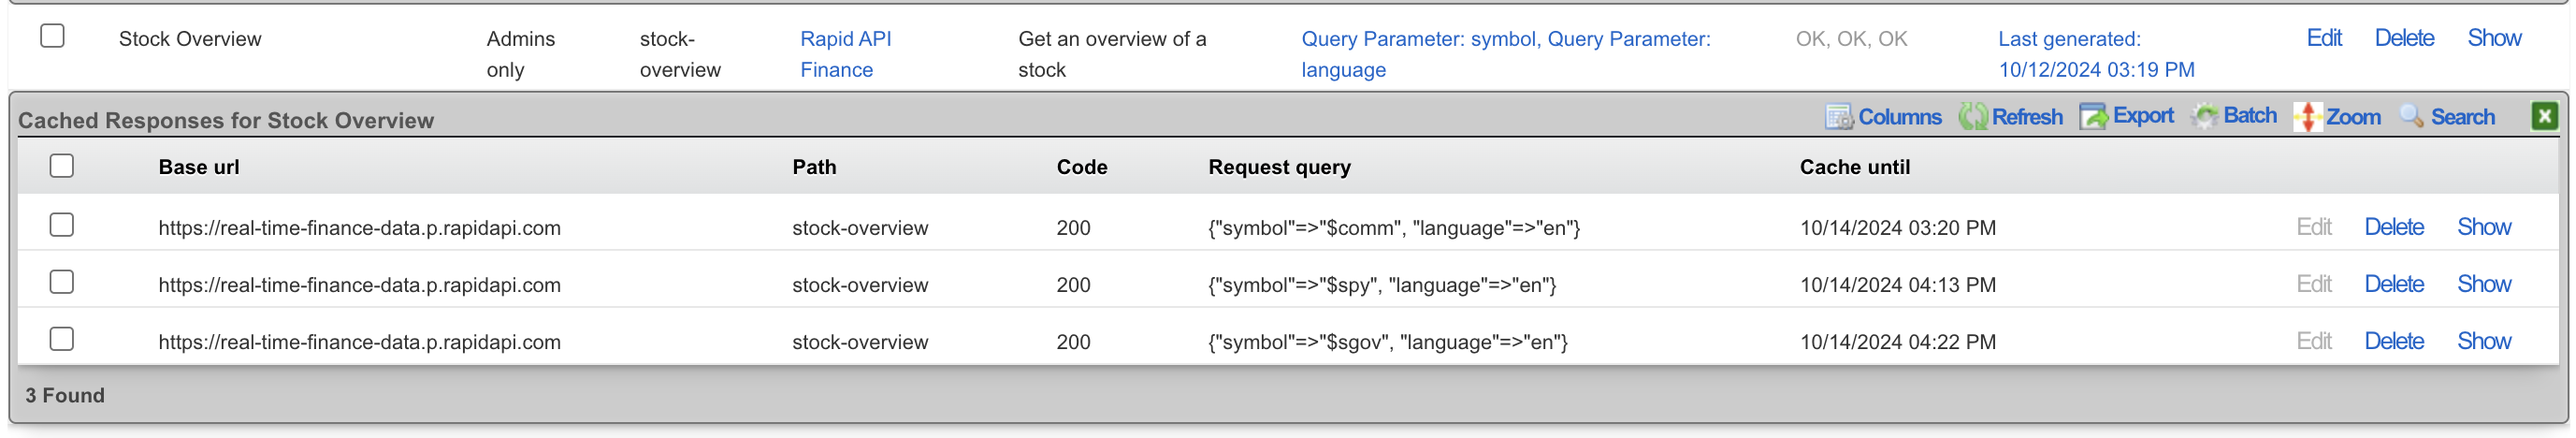Click the 10/14/2024 04:22 PM cell

tap(1898, 342)
